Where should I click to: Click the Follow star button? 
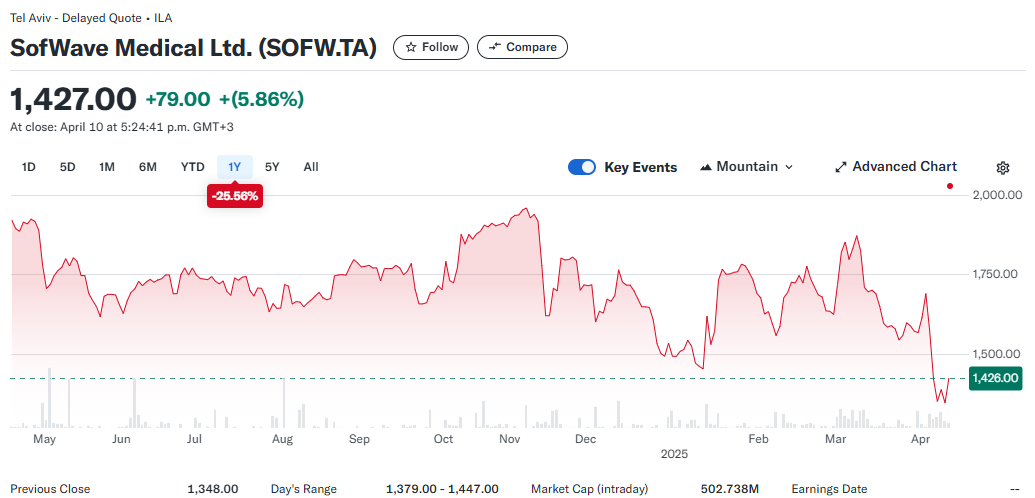pyautogui.click(x=431, y=48)
